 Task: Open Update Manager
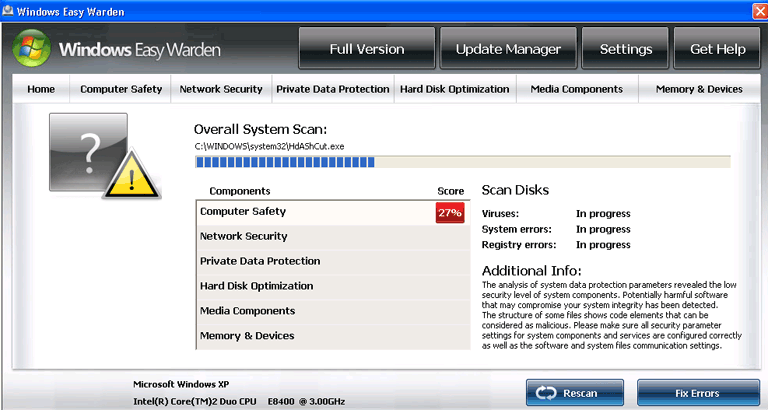[x=508, y=49]
